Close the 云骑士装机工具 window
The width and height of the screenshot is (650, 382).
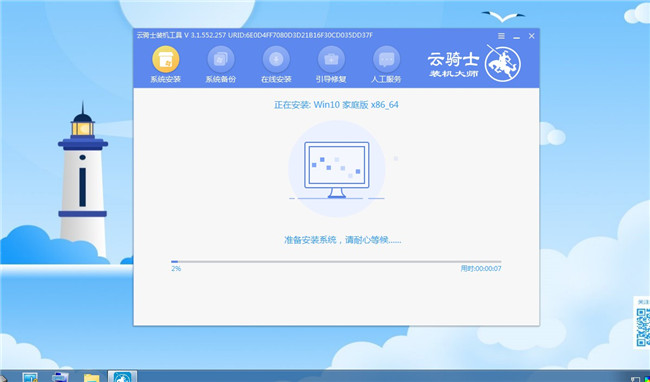[531, 36]
